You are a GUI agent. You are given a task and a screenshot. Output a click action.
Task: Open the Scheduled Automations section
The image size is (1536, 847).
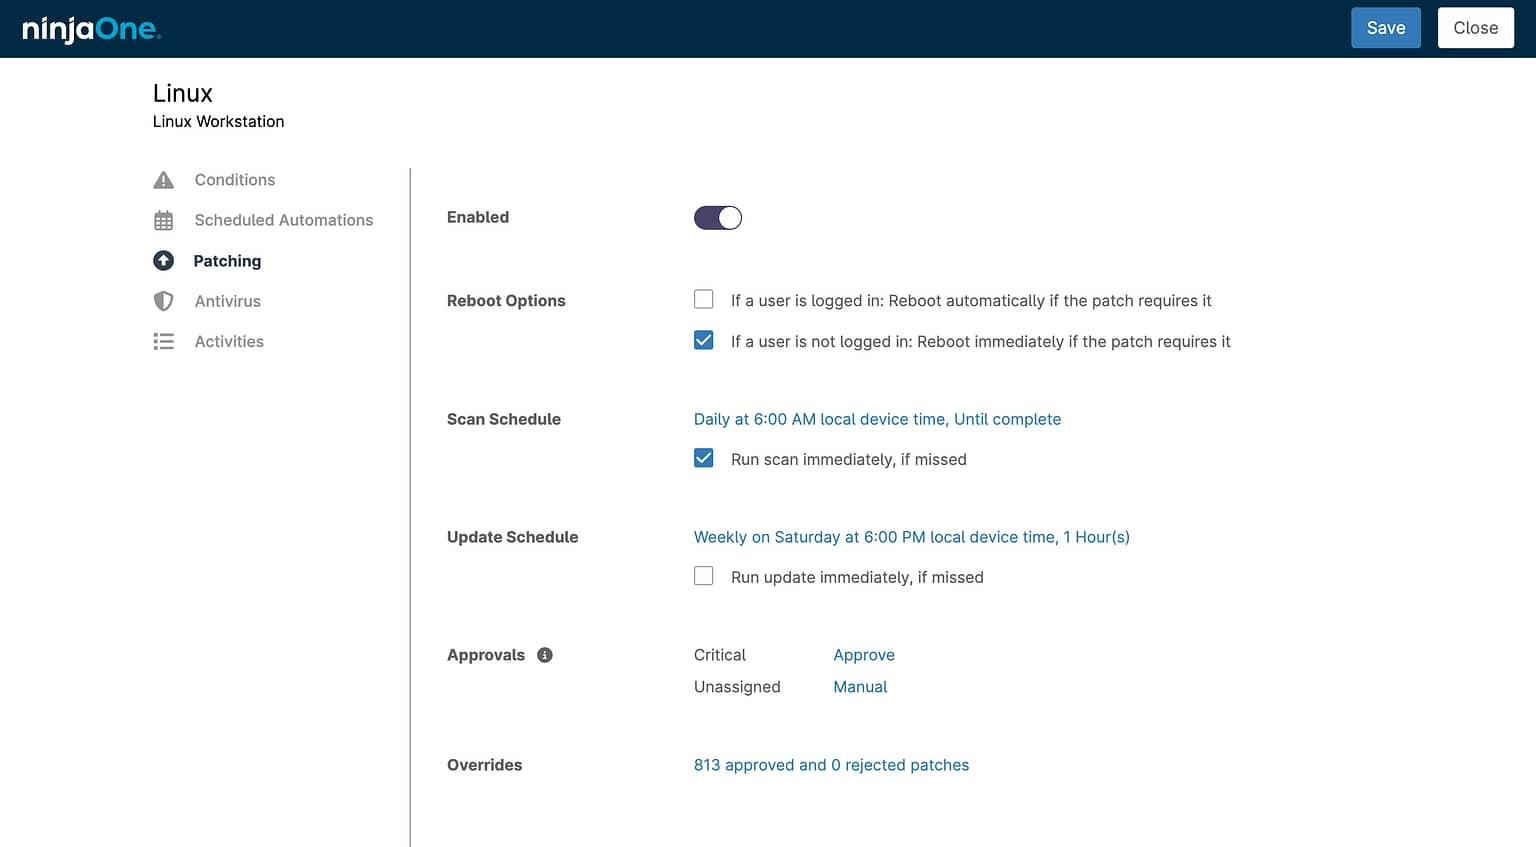click(x=283, y=220)
